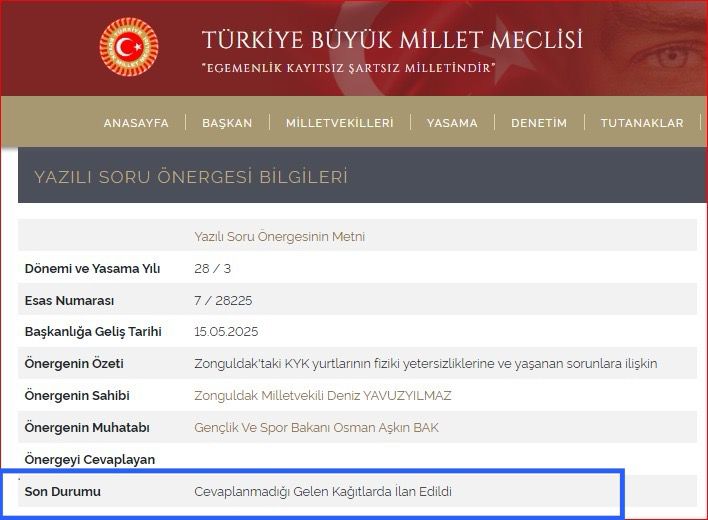The image size is (708, 520).
Task: Click the Son Durumu value Cevaplanmadığı Gelen Kağıtlarda İlan Edildi
Action: click(x=323, y=492)
